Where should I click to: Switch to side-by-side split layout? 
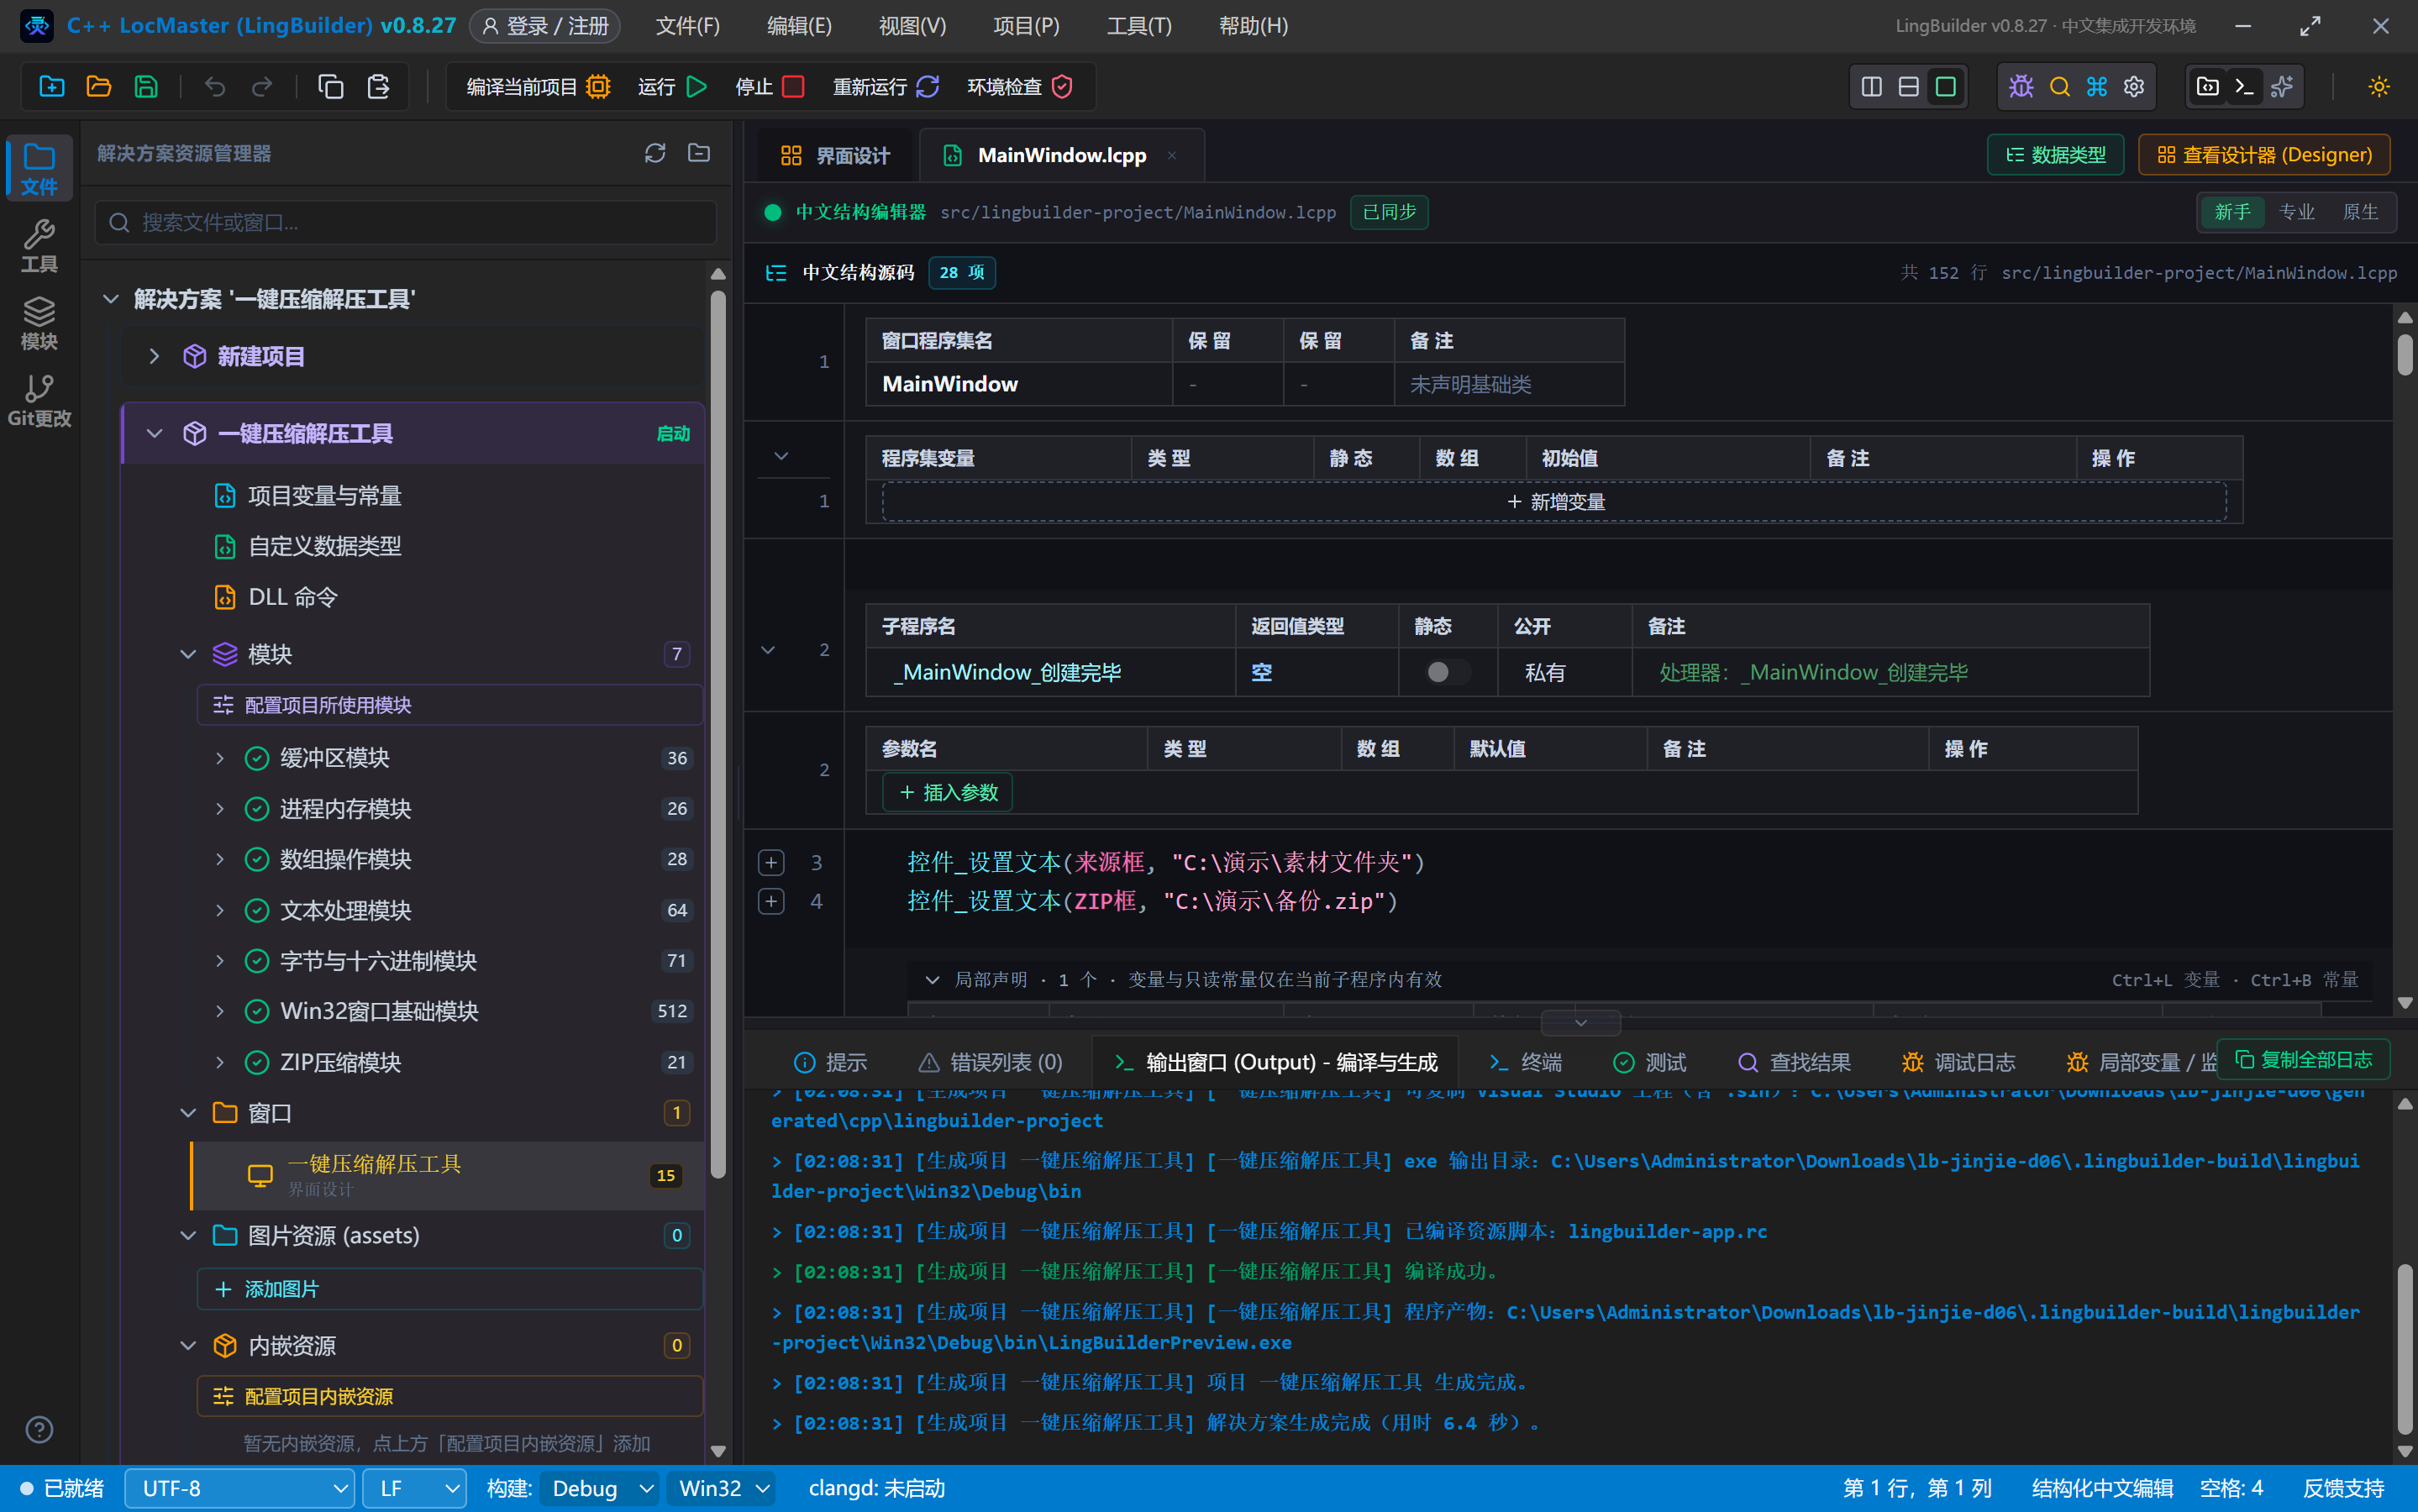(x=1871, y=87)
